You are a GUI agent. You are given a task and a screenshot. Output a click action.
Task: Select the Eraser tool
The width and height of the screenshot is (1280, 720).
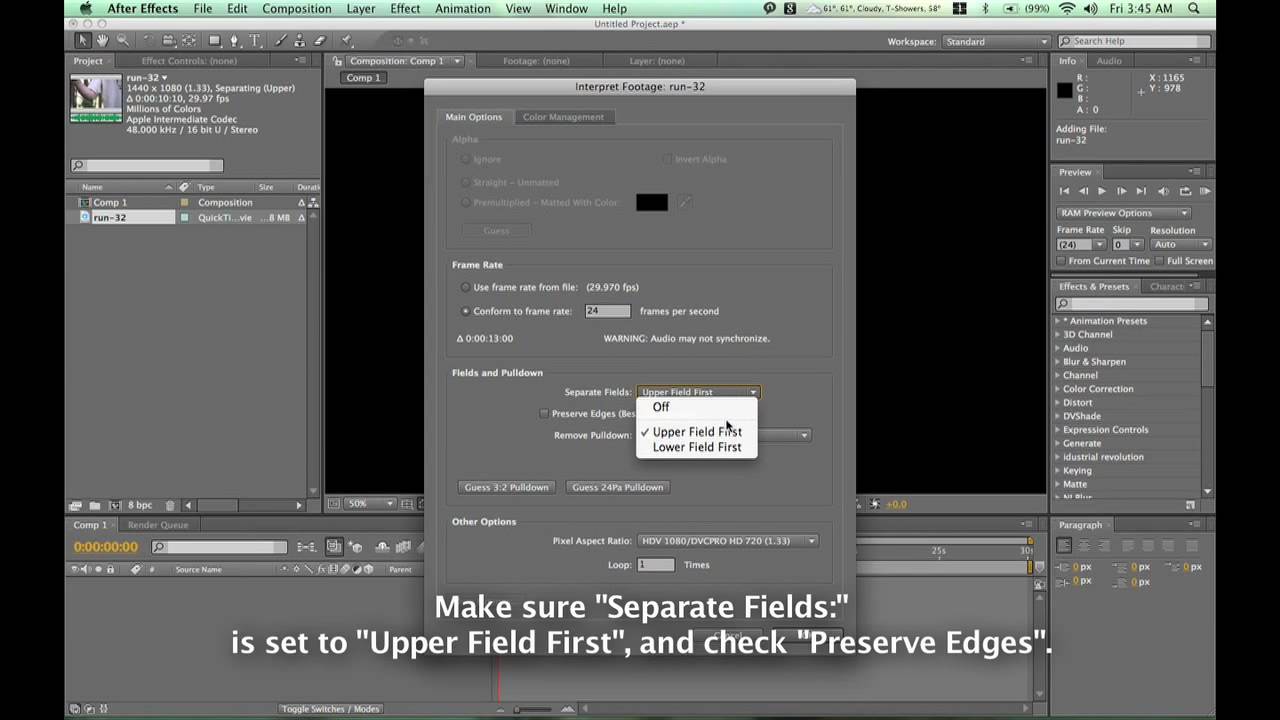[x=320, y=41]
